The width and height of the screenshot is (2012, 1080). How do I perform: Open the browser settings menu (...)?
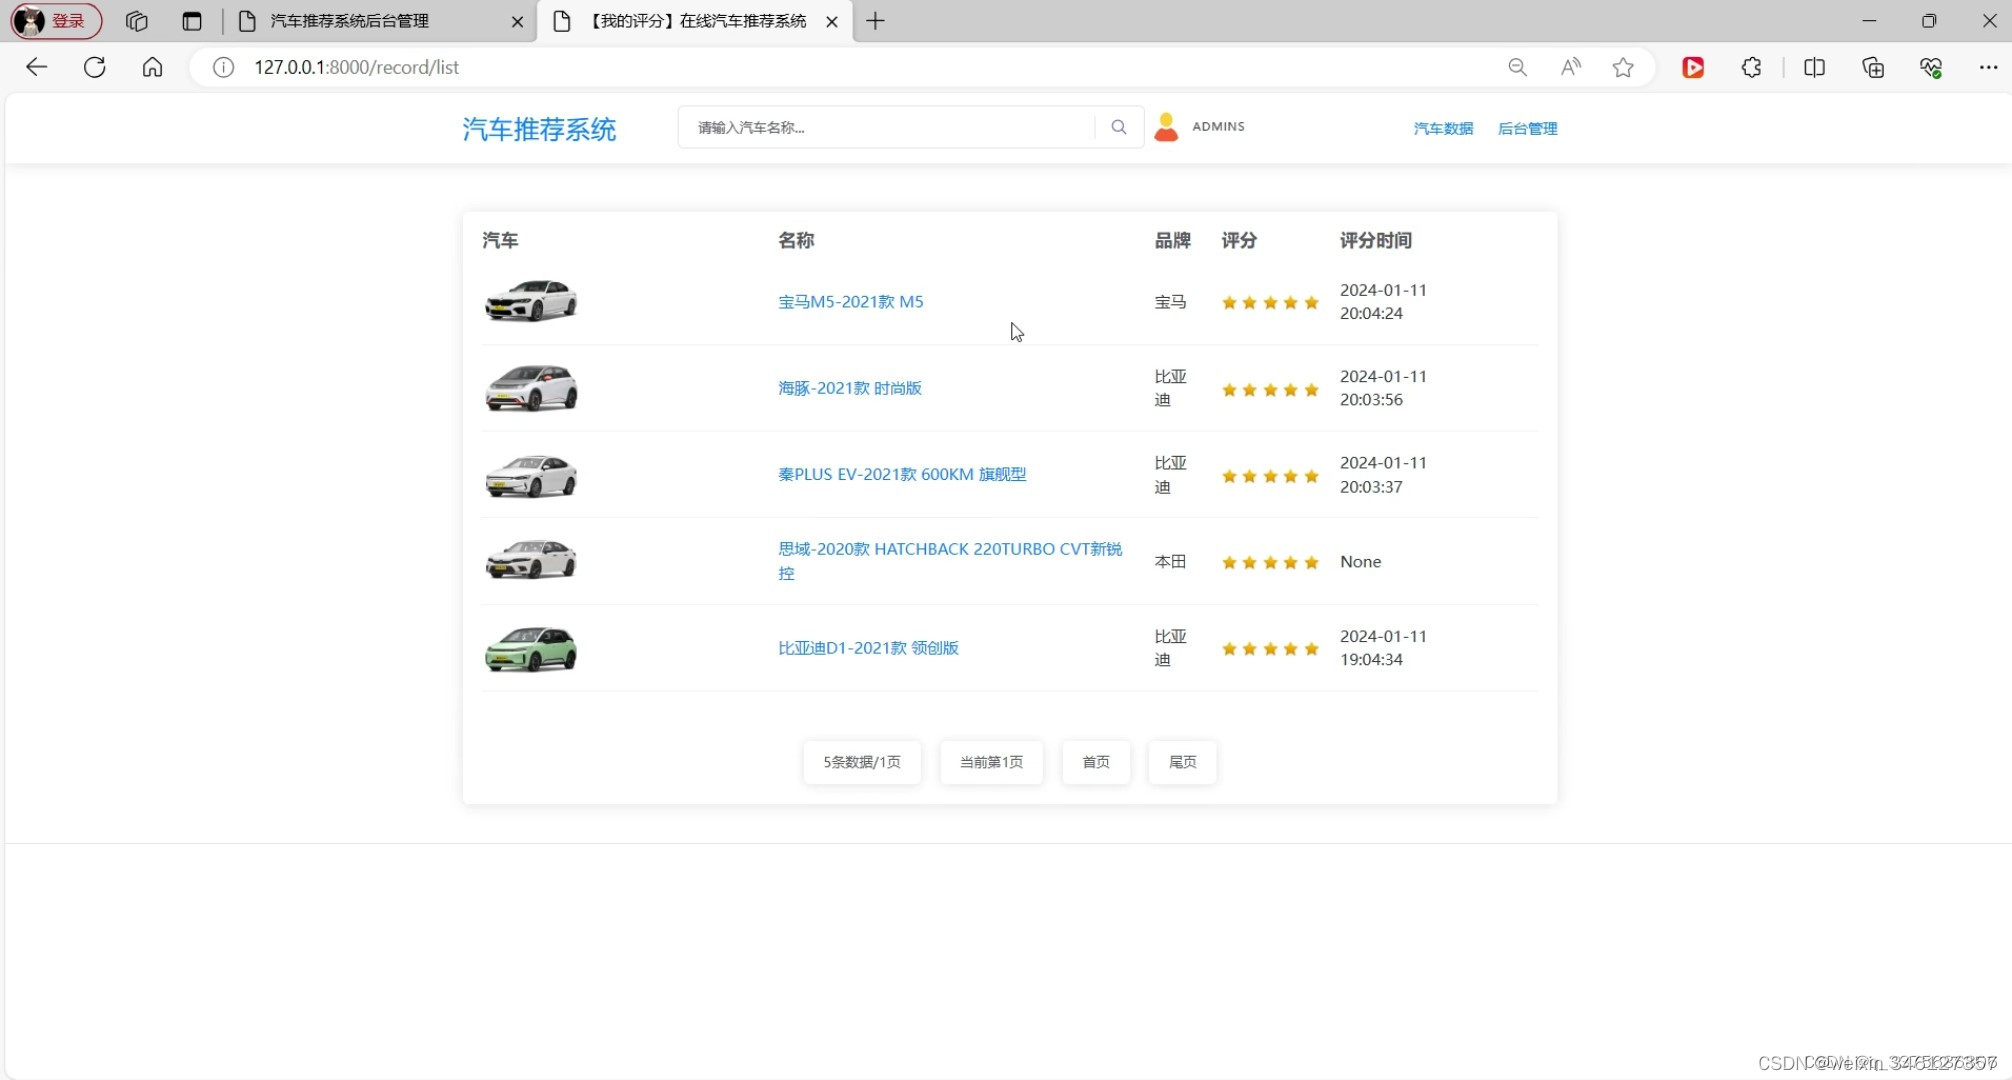pyautogui.click(x=1990, y=67)
